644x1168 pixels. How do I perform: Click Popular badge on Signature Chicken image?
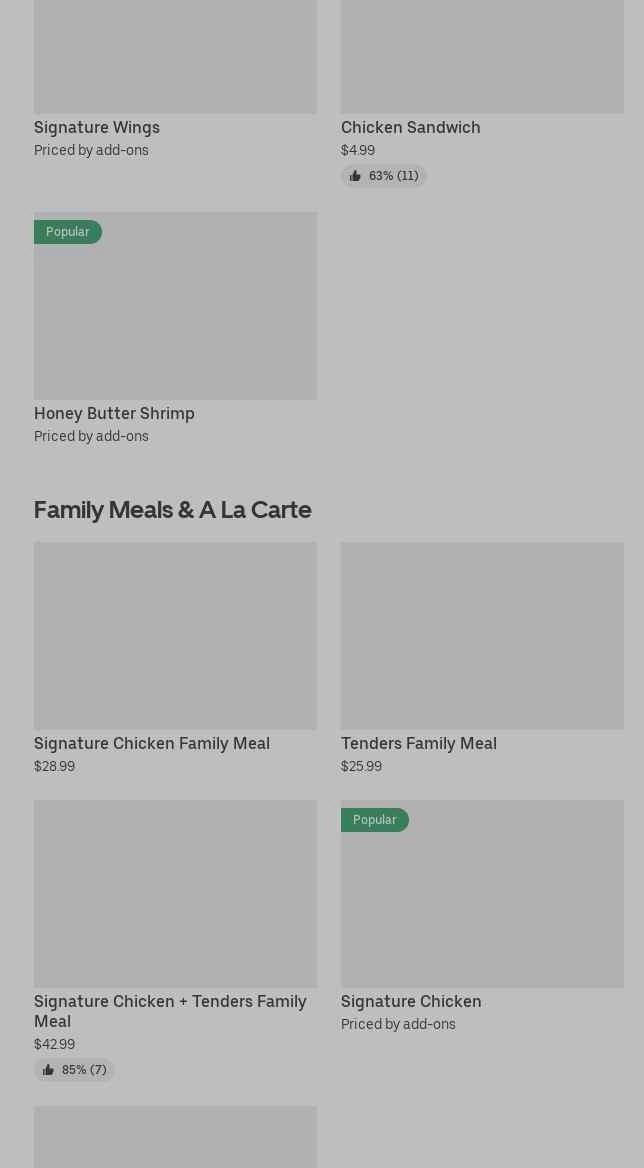click(x=374, y=819)
